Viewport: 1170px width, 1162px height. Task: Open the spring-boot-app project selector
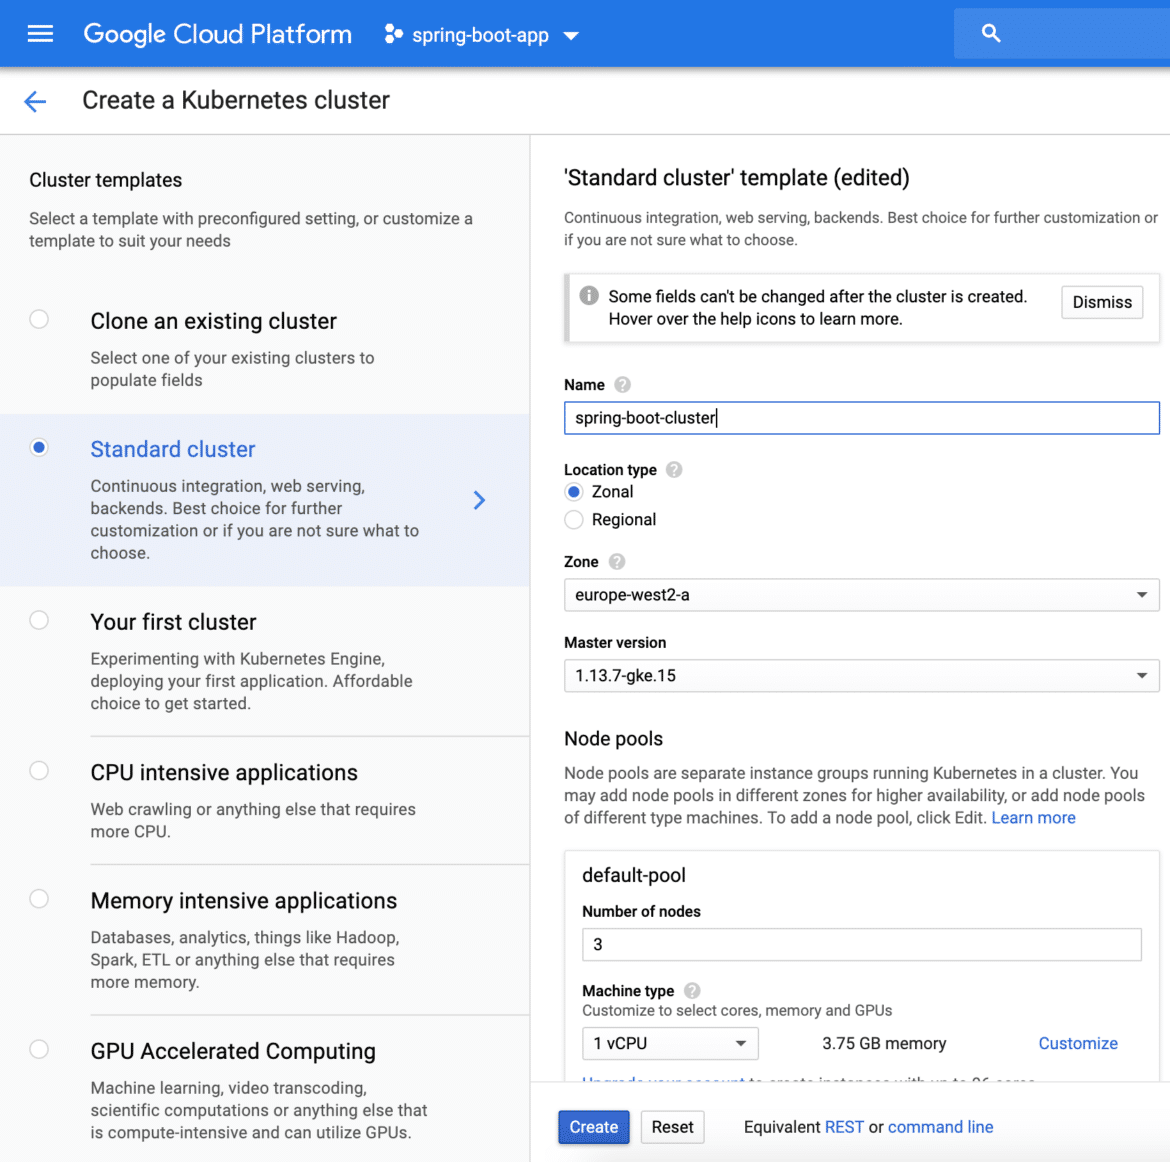(x=481, y=35)
